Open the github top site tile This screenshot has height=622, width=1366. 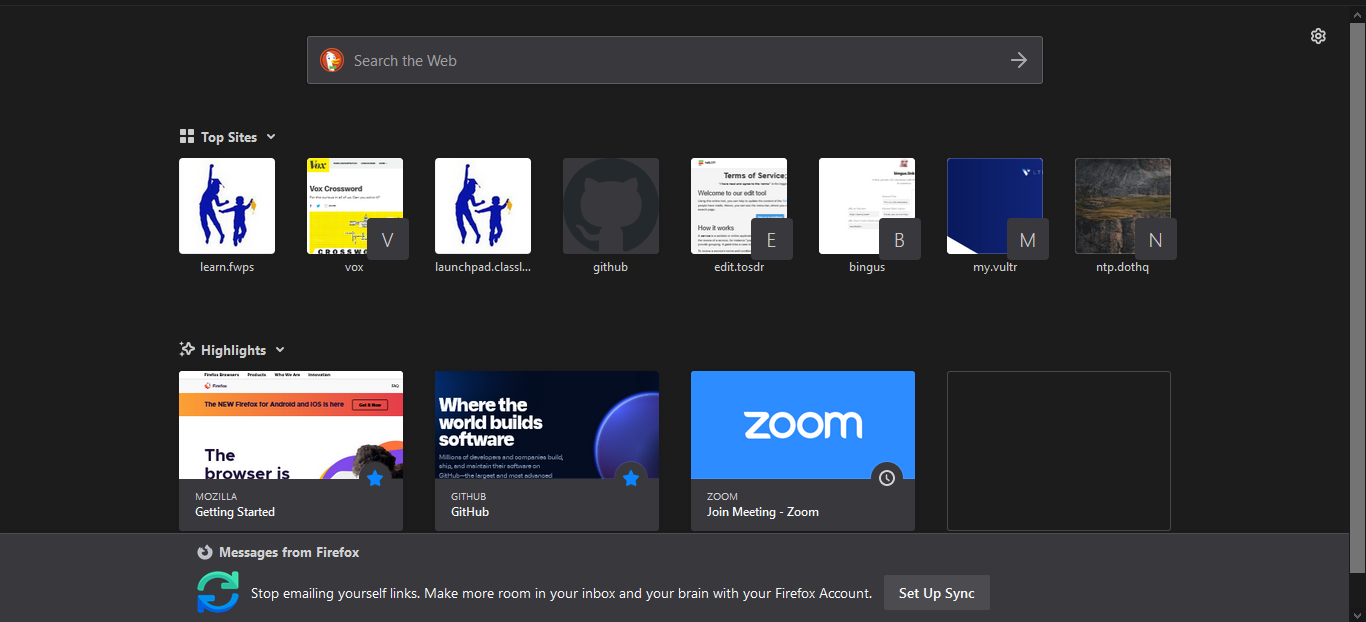pos(611,206)
